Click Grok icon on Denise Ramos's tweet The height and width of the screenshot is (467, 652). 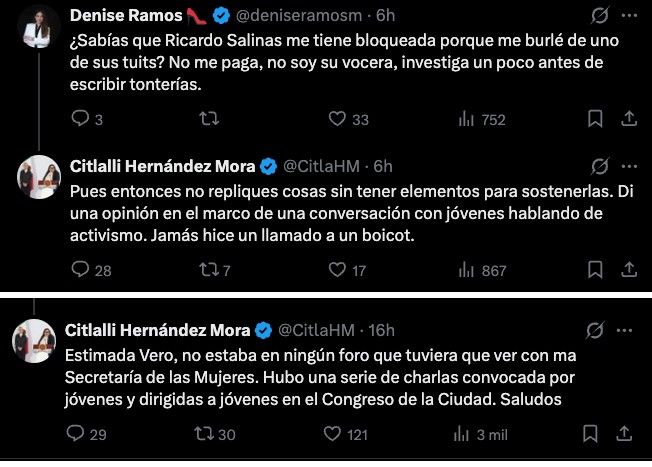pos(601,16)
